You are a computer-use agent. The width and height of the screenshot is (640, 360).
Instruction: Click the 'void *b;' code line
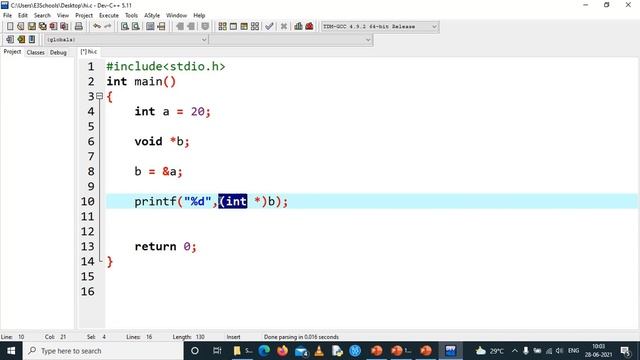coord(162,142)
